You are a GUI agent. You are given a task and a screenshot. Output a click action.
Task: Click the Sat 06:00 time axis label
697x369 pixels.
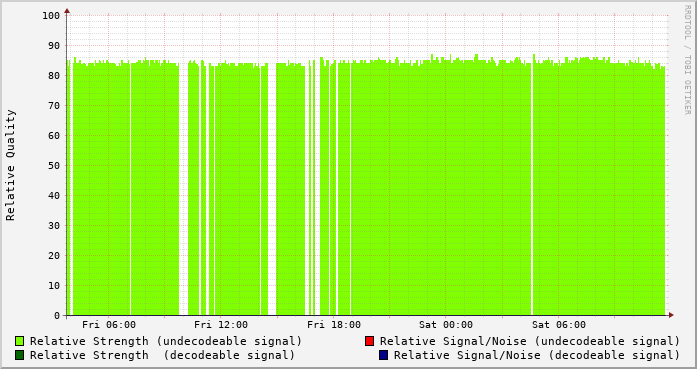[559, 325]
